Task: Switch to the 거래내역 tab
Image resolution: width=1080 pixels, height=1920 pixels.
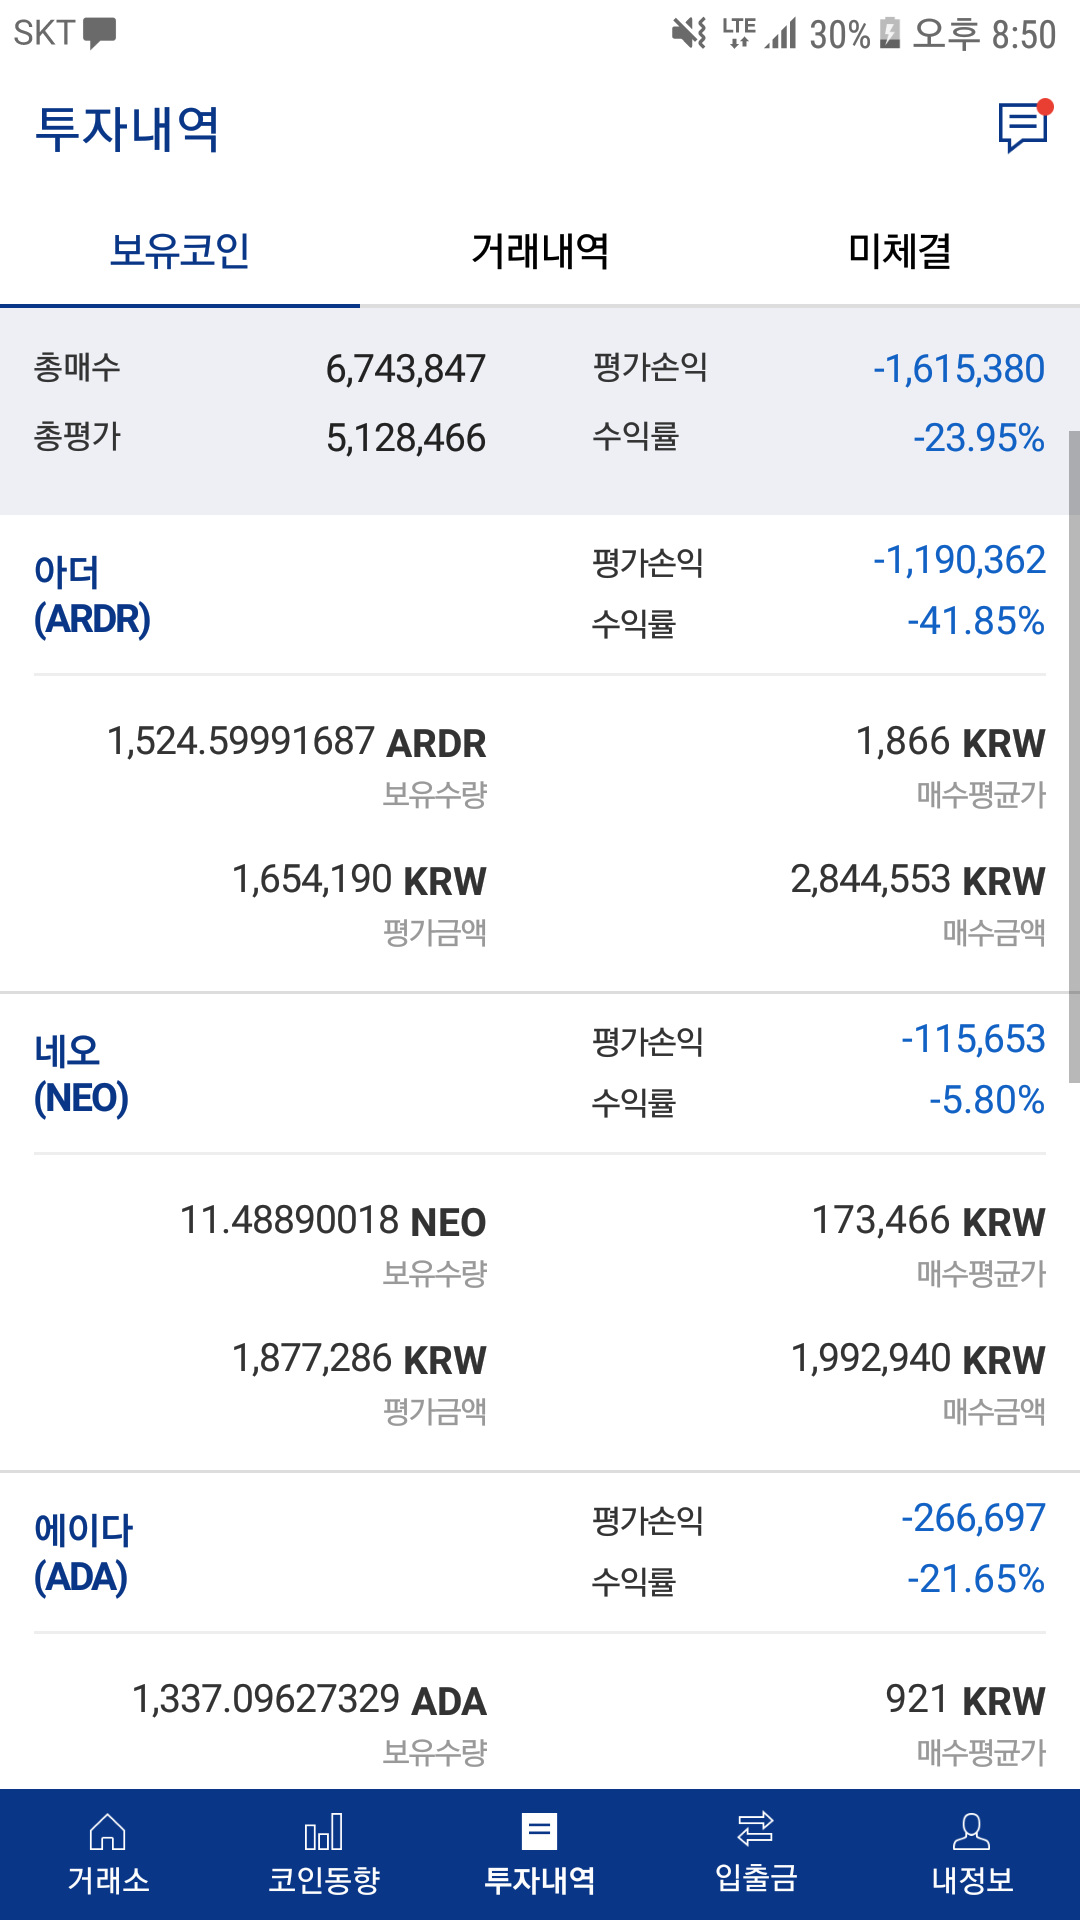Action: (540, 251)
